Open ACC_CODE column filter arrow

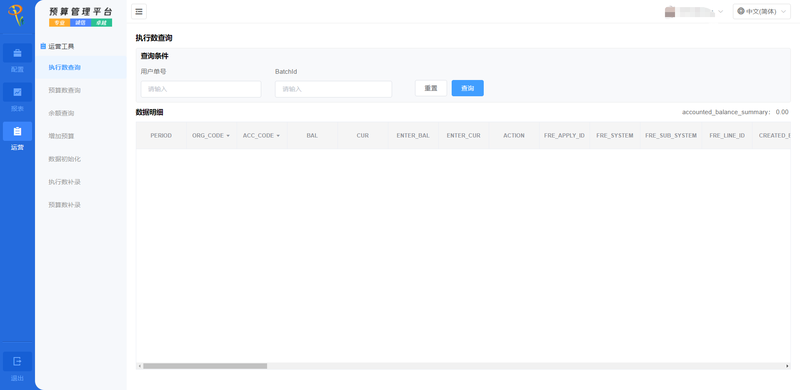pos(278,136)
